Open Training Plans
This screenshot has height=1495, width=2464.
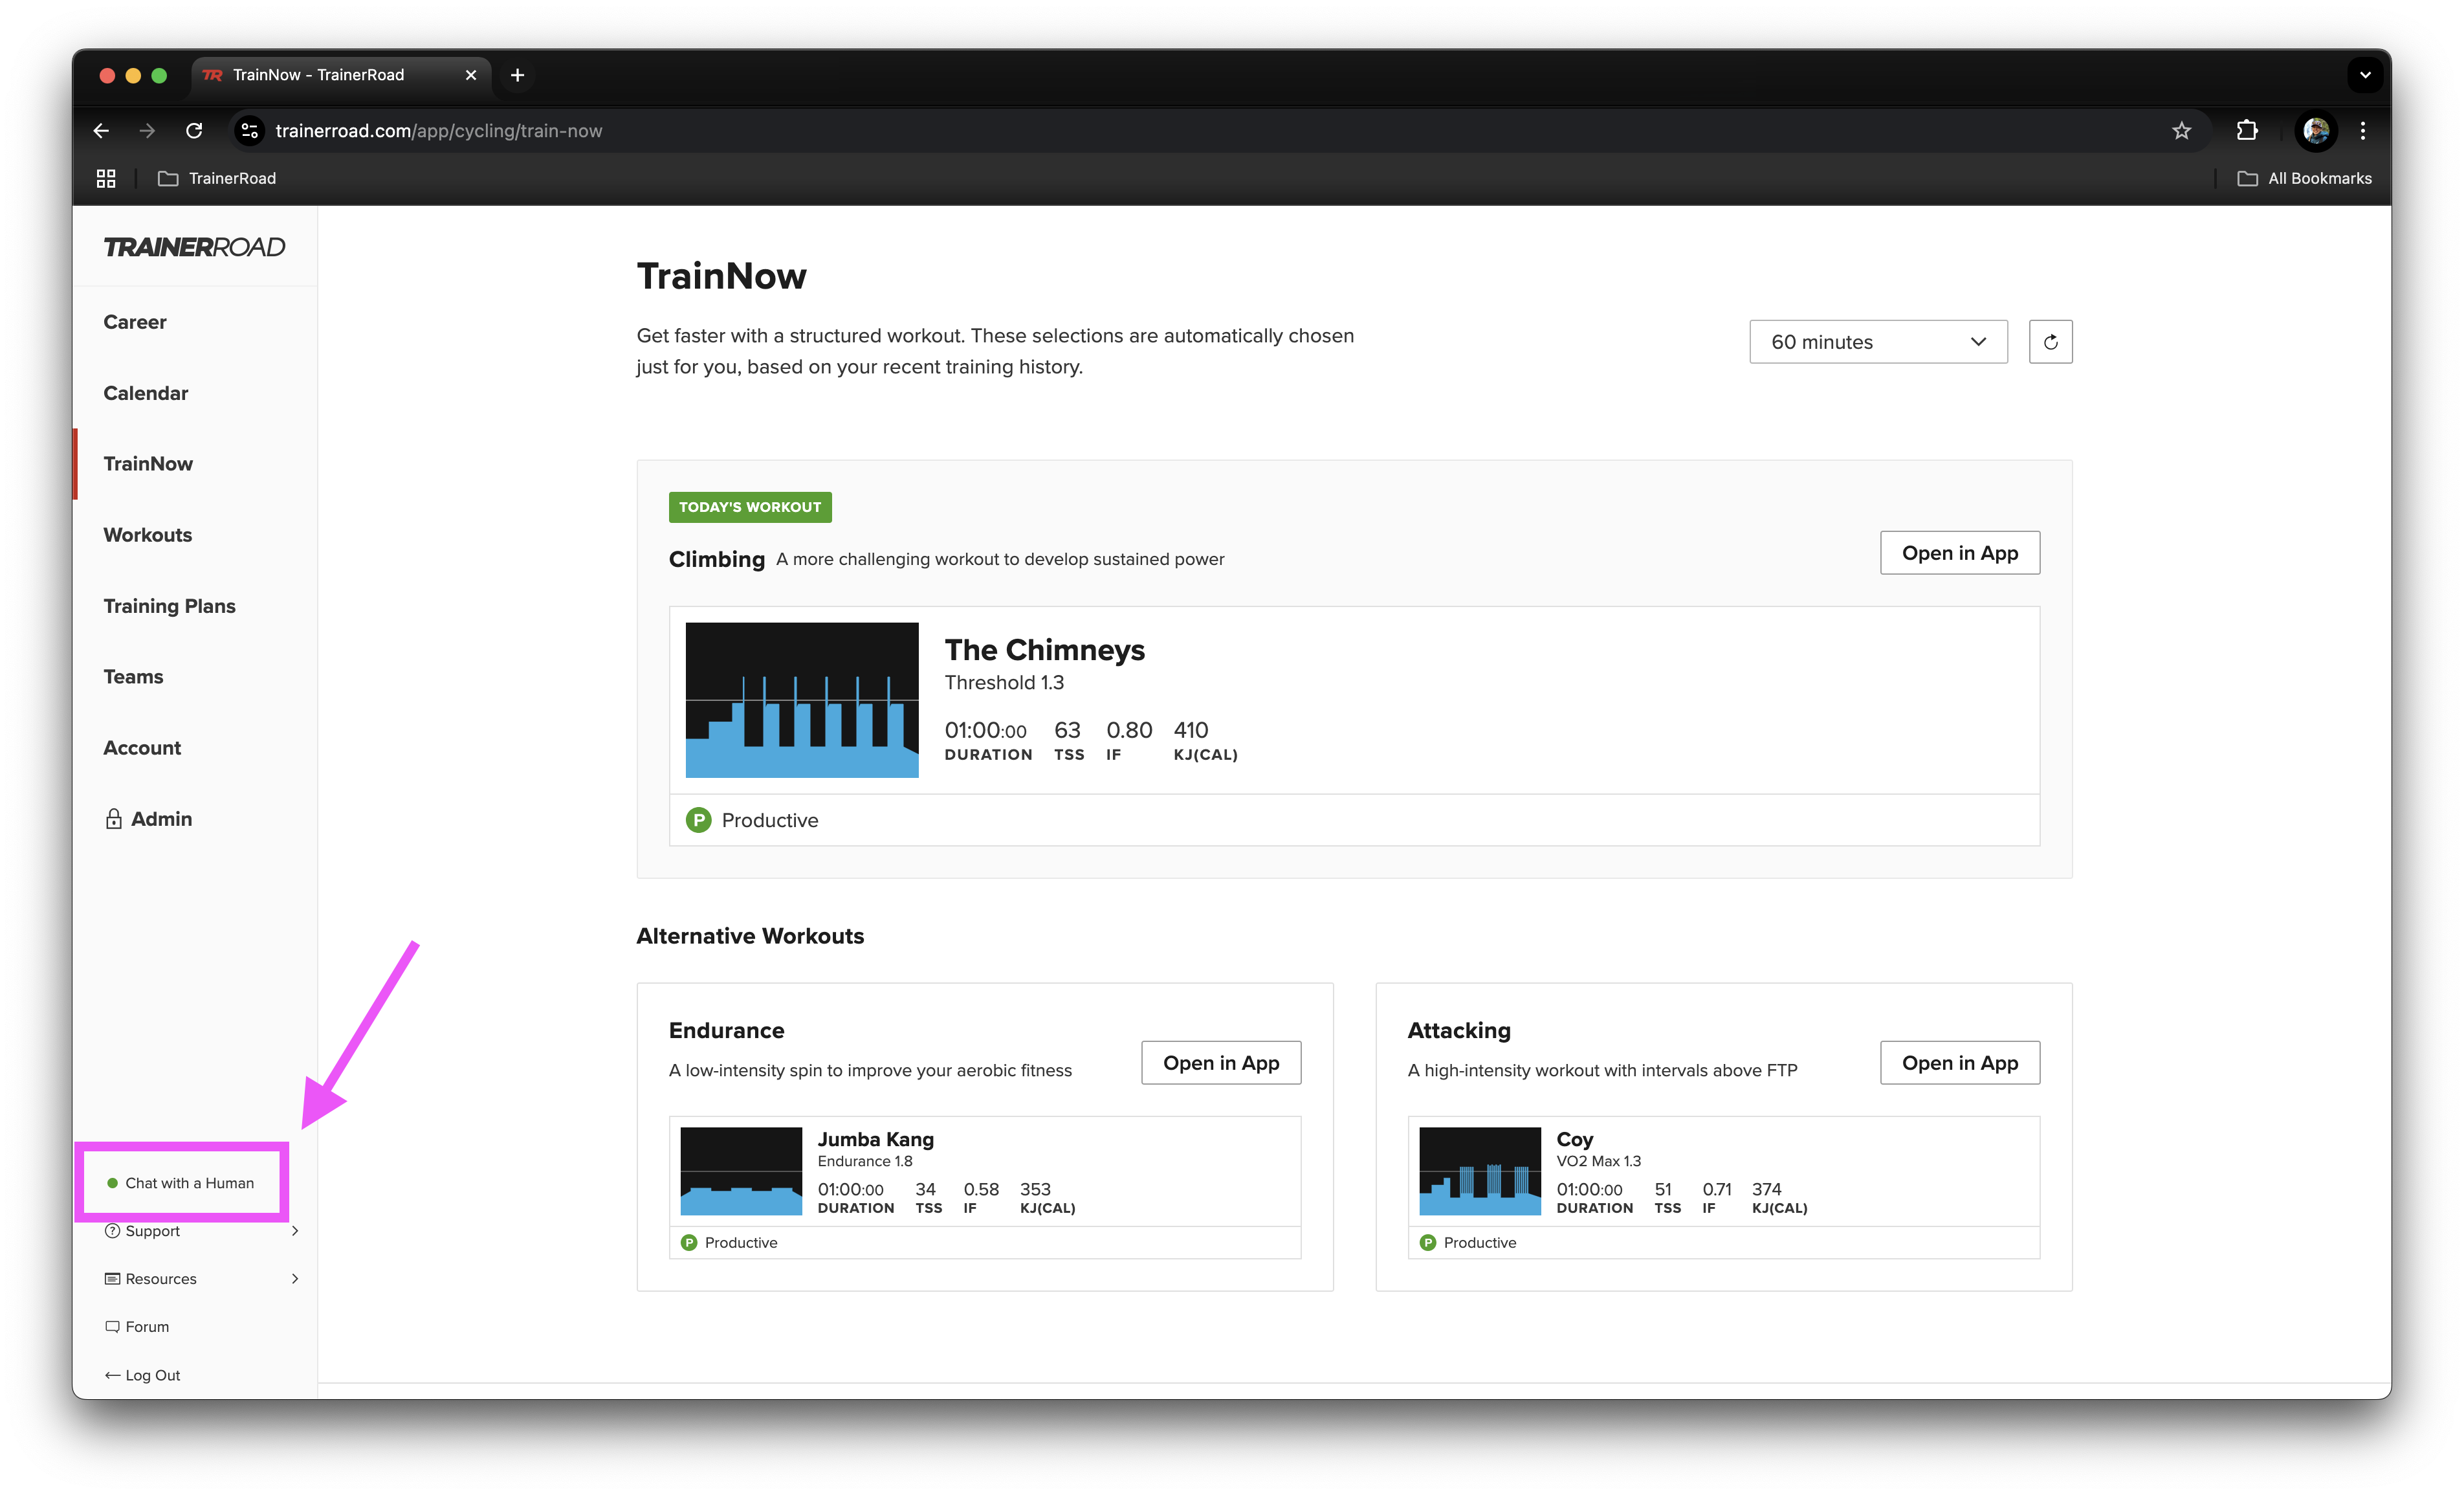coord(169,606)
